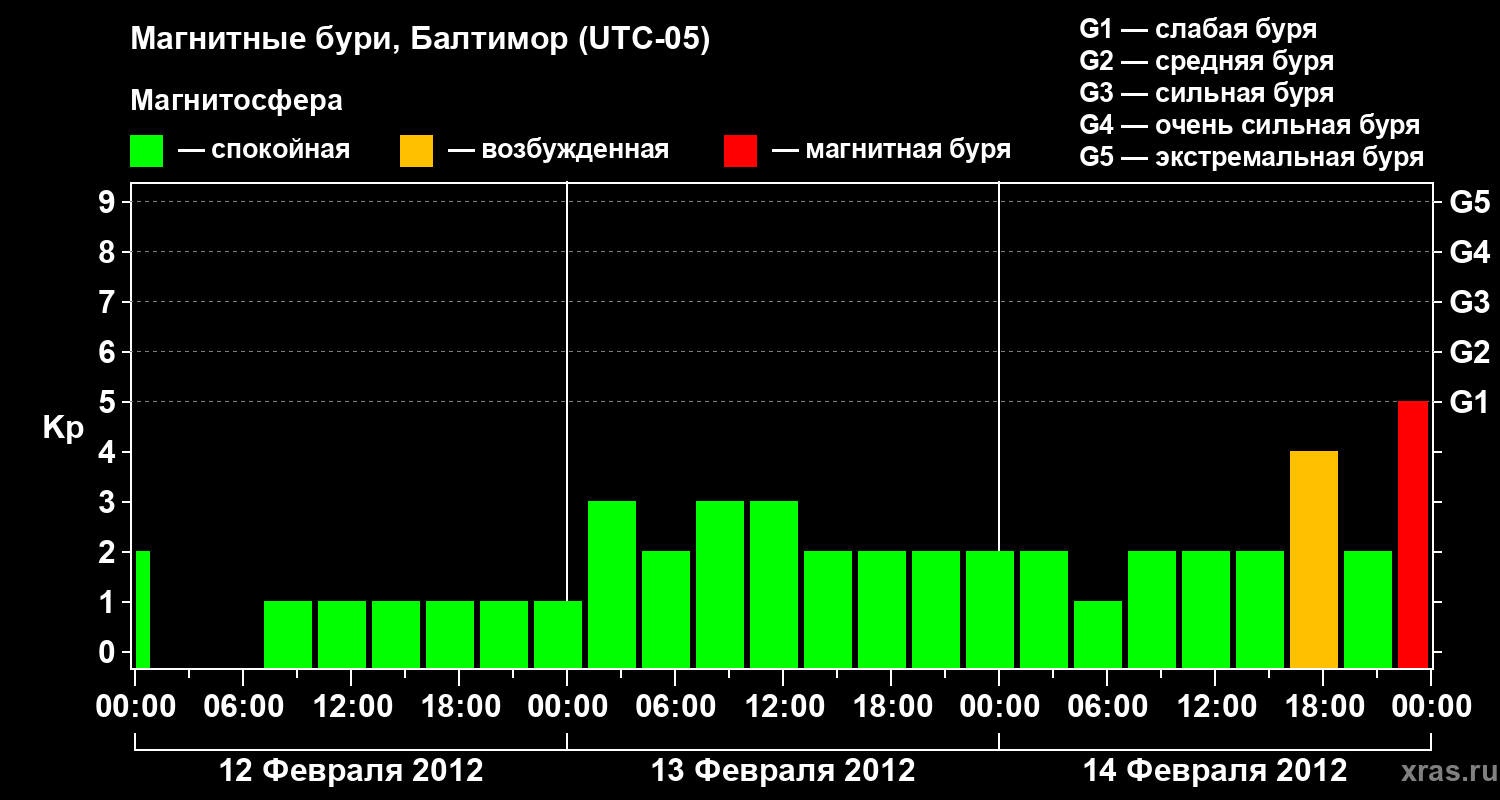Click the '06:00' tick label above 14 Февраля

click(x=1106, y=707)
